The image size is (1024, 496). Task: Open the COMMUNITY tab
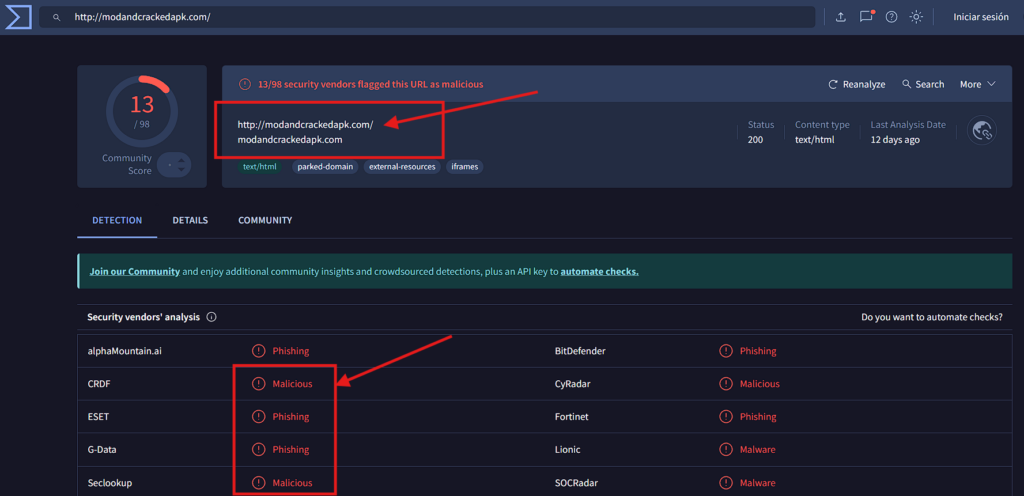pyautogui.click(x=265, y=220)
